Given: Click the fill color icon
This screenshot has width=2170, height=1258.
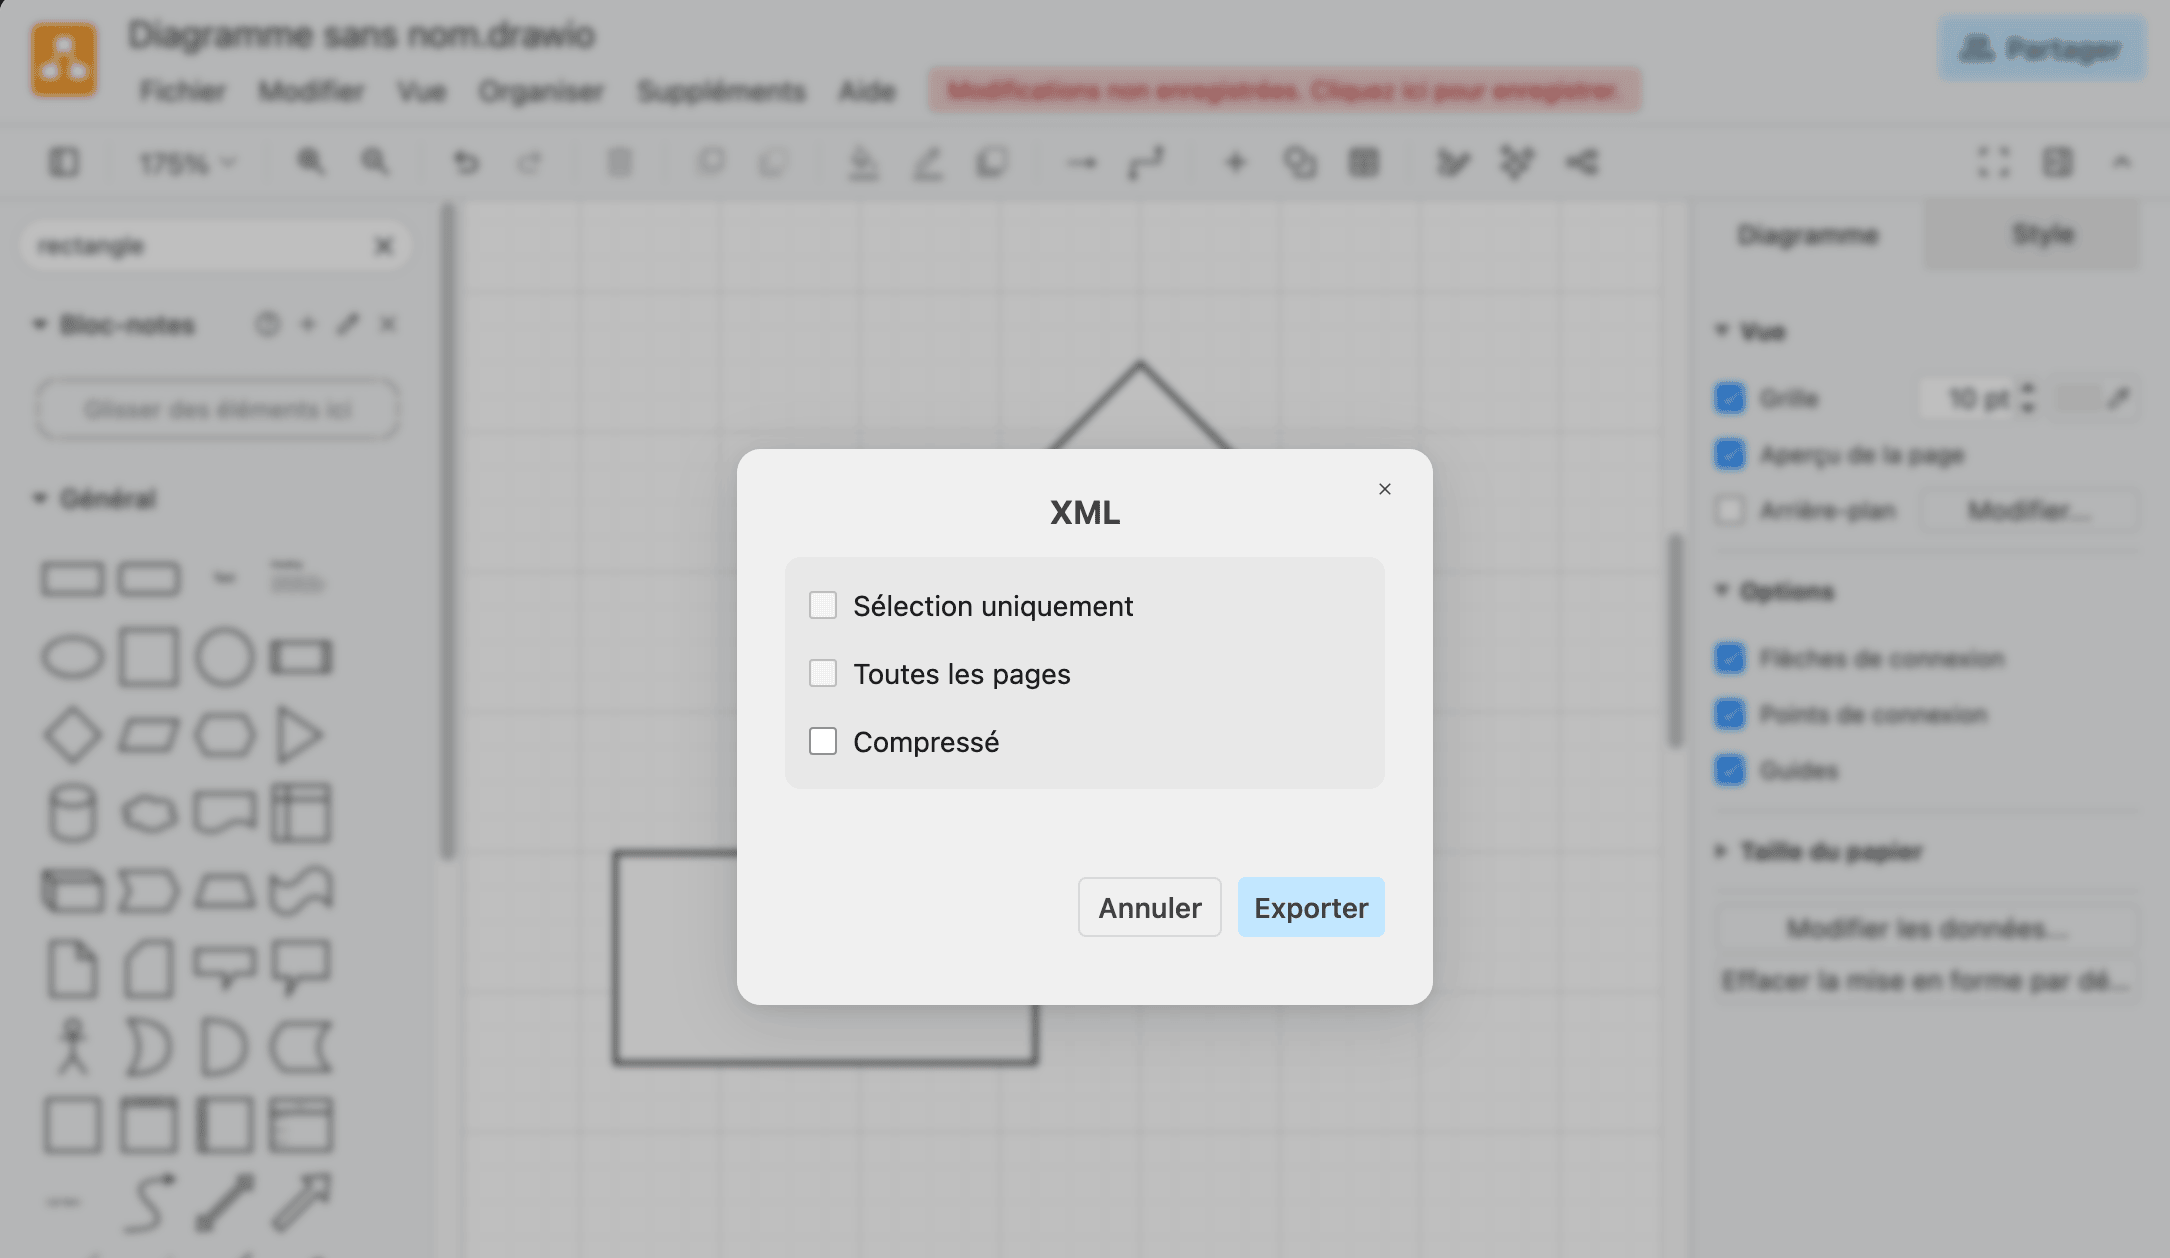Looking at the screenshot, I should click(x=863, y=162).
